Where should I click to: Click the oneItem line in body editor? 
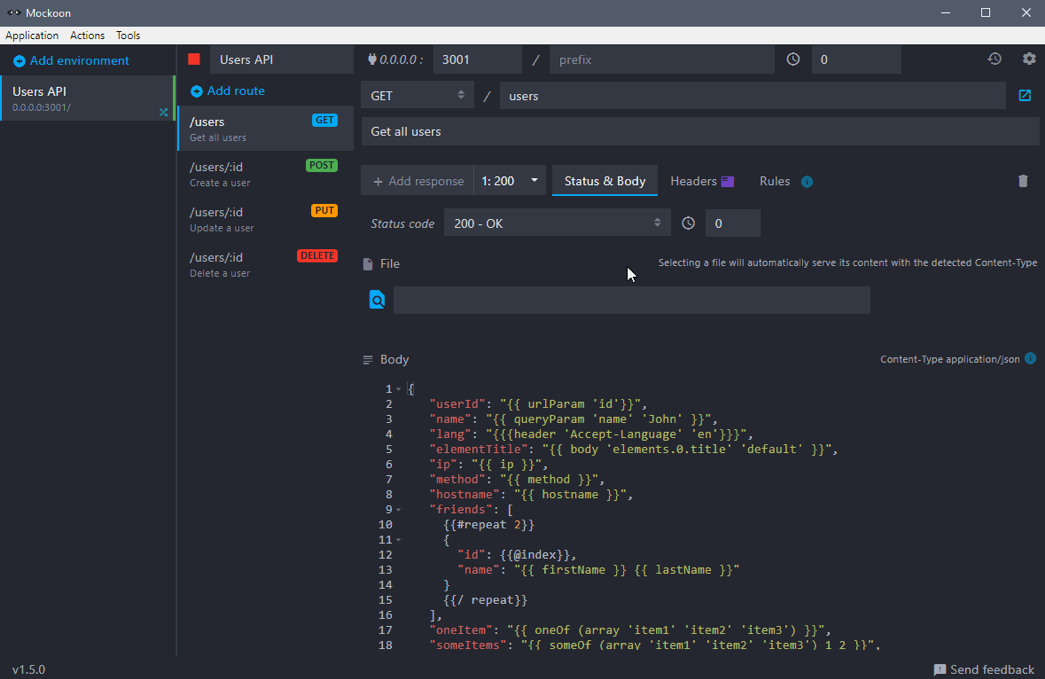click(630, 630)
